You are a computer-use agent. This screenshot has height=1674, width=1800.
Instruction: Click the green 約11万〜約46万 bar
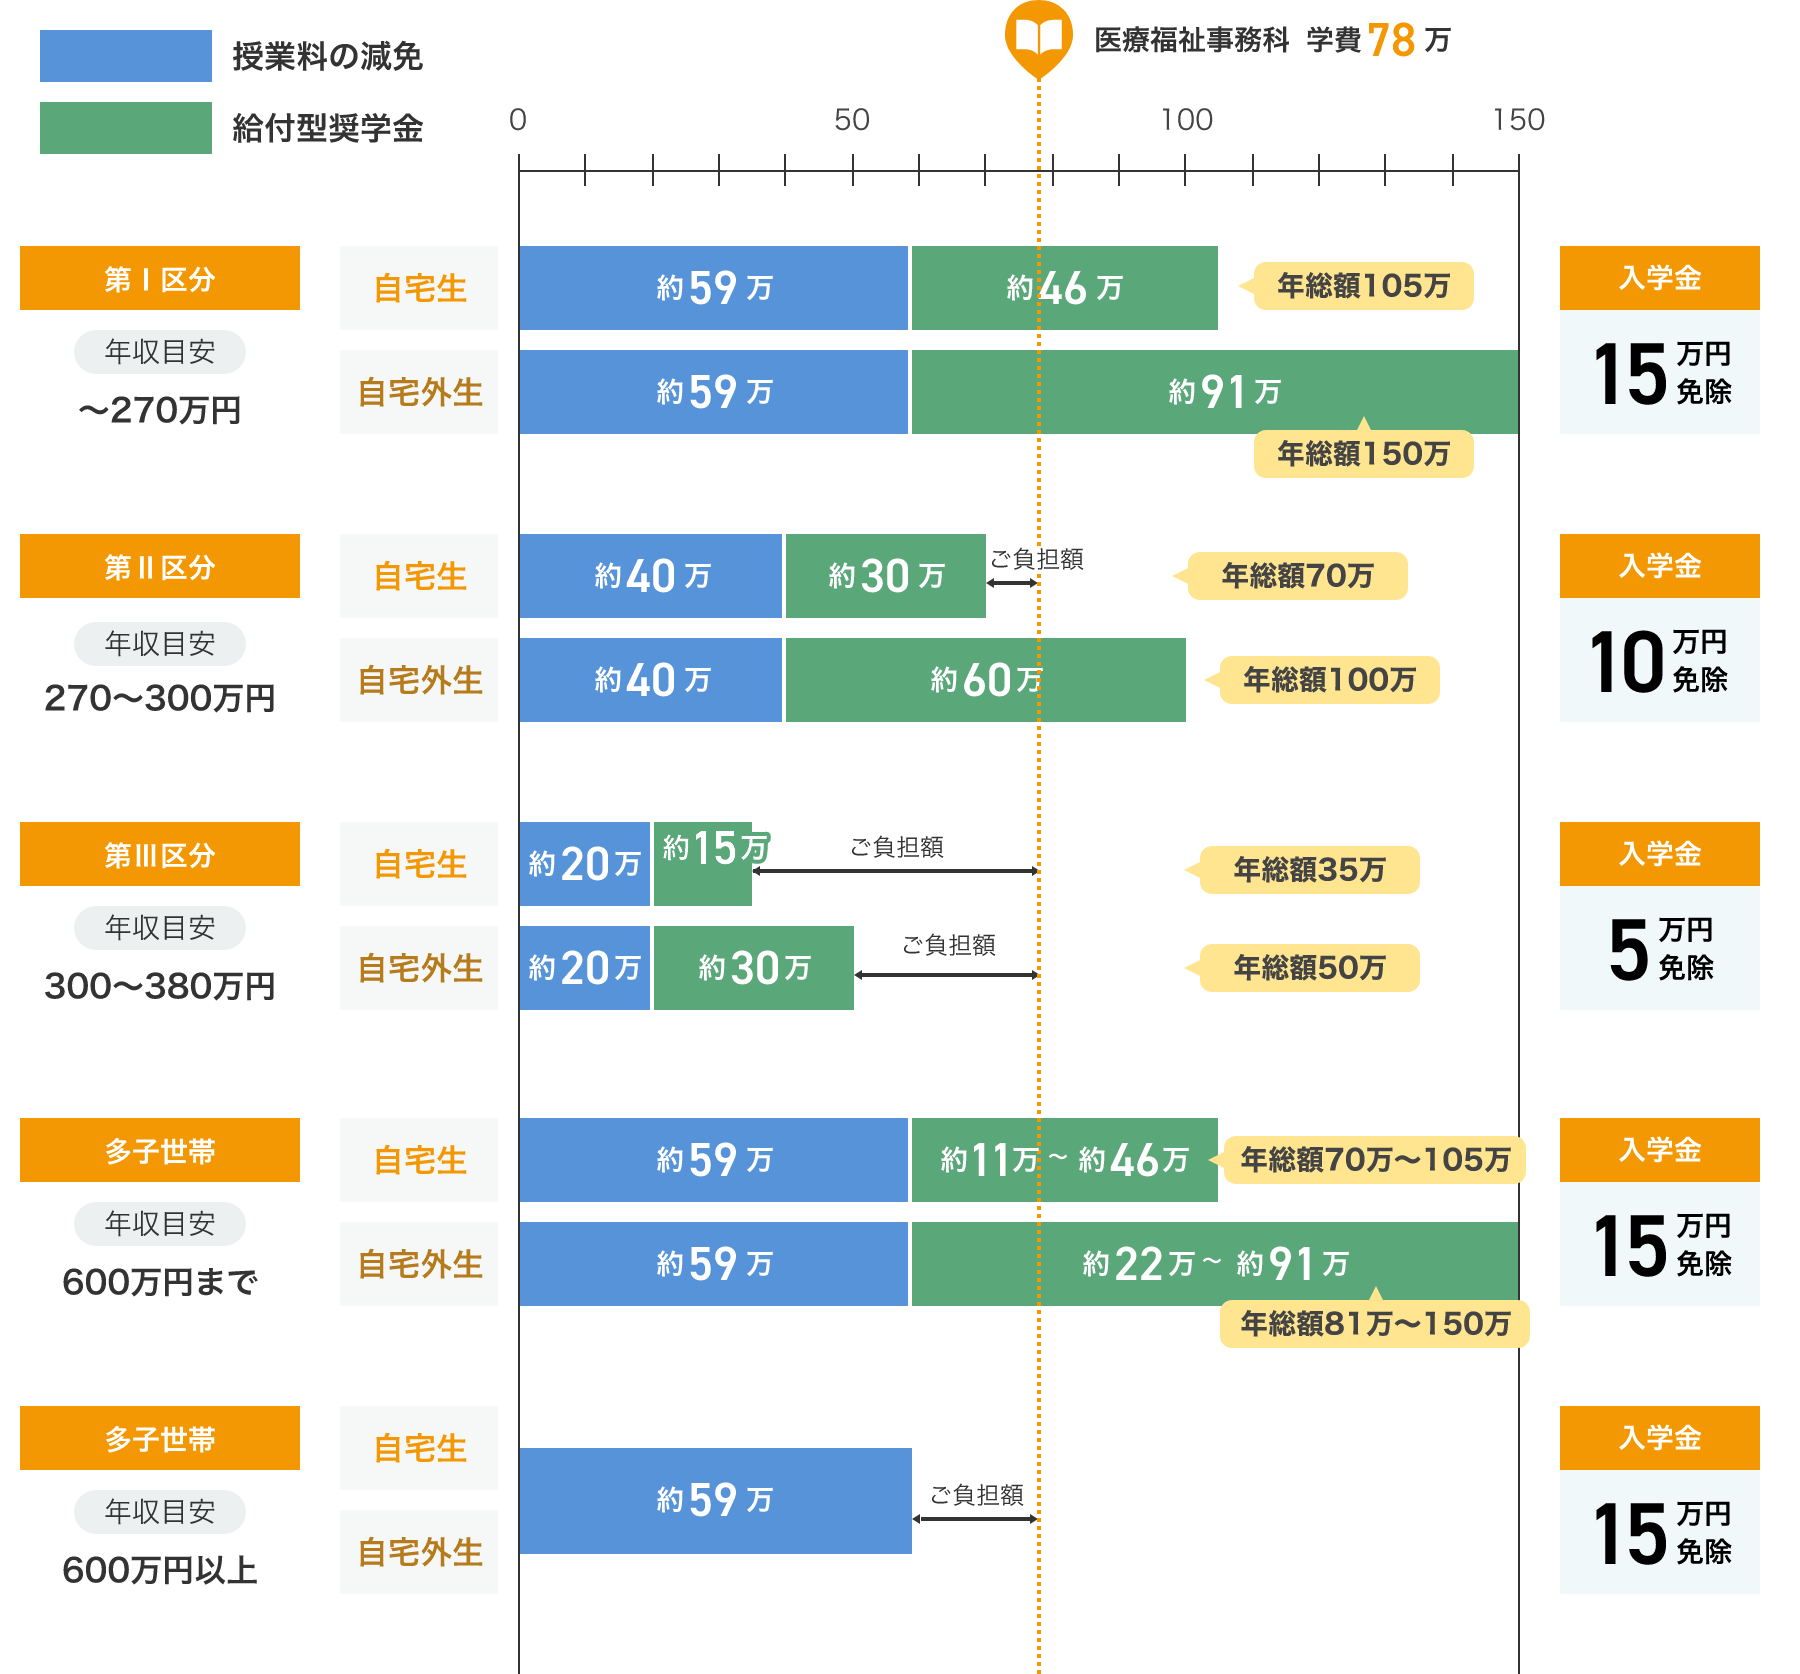click(1064, 1160)
